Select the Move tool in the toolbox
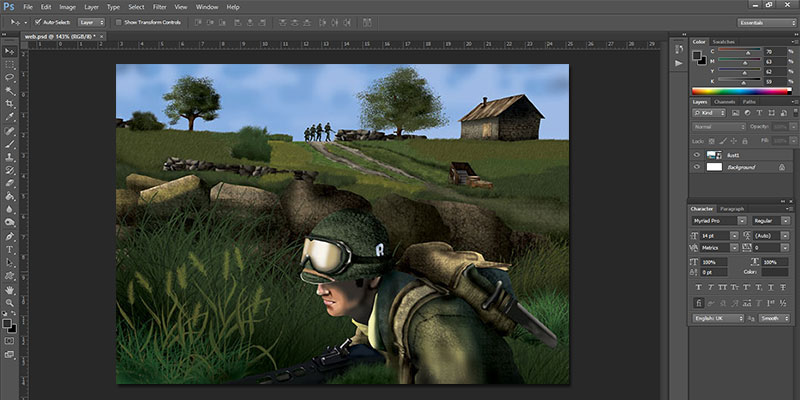 10,52
